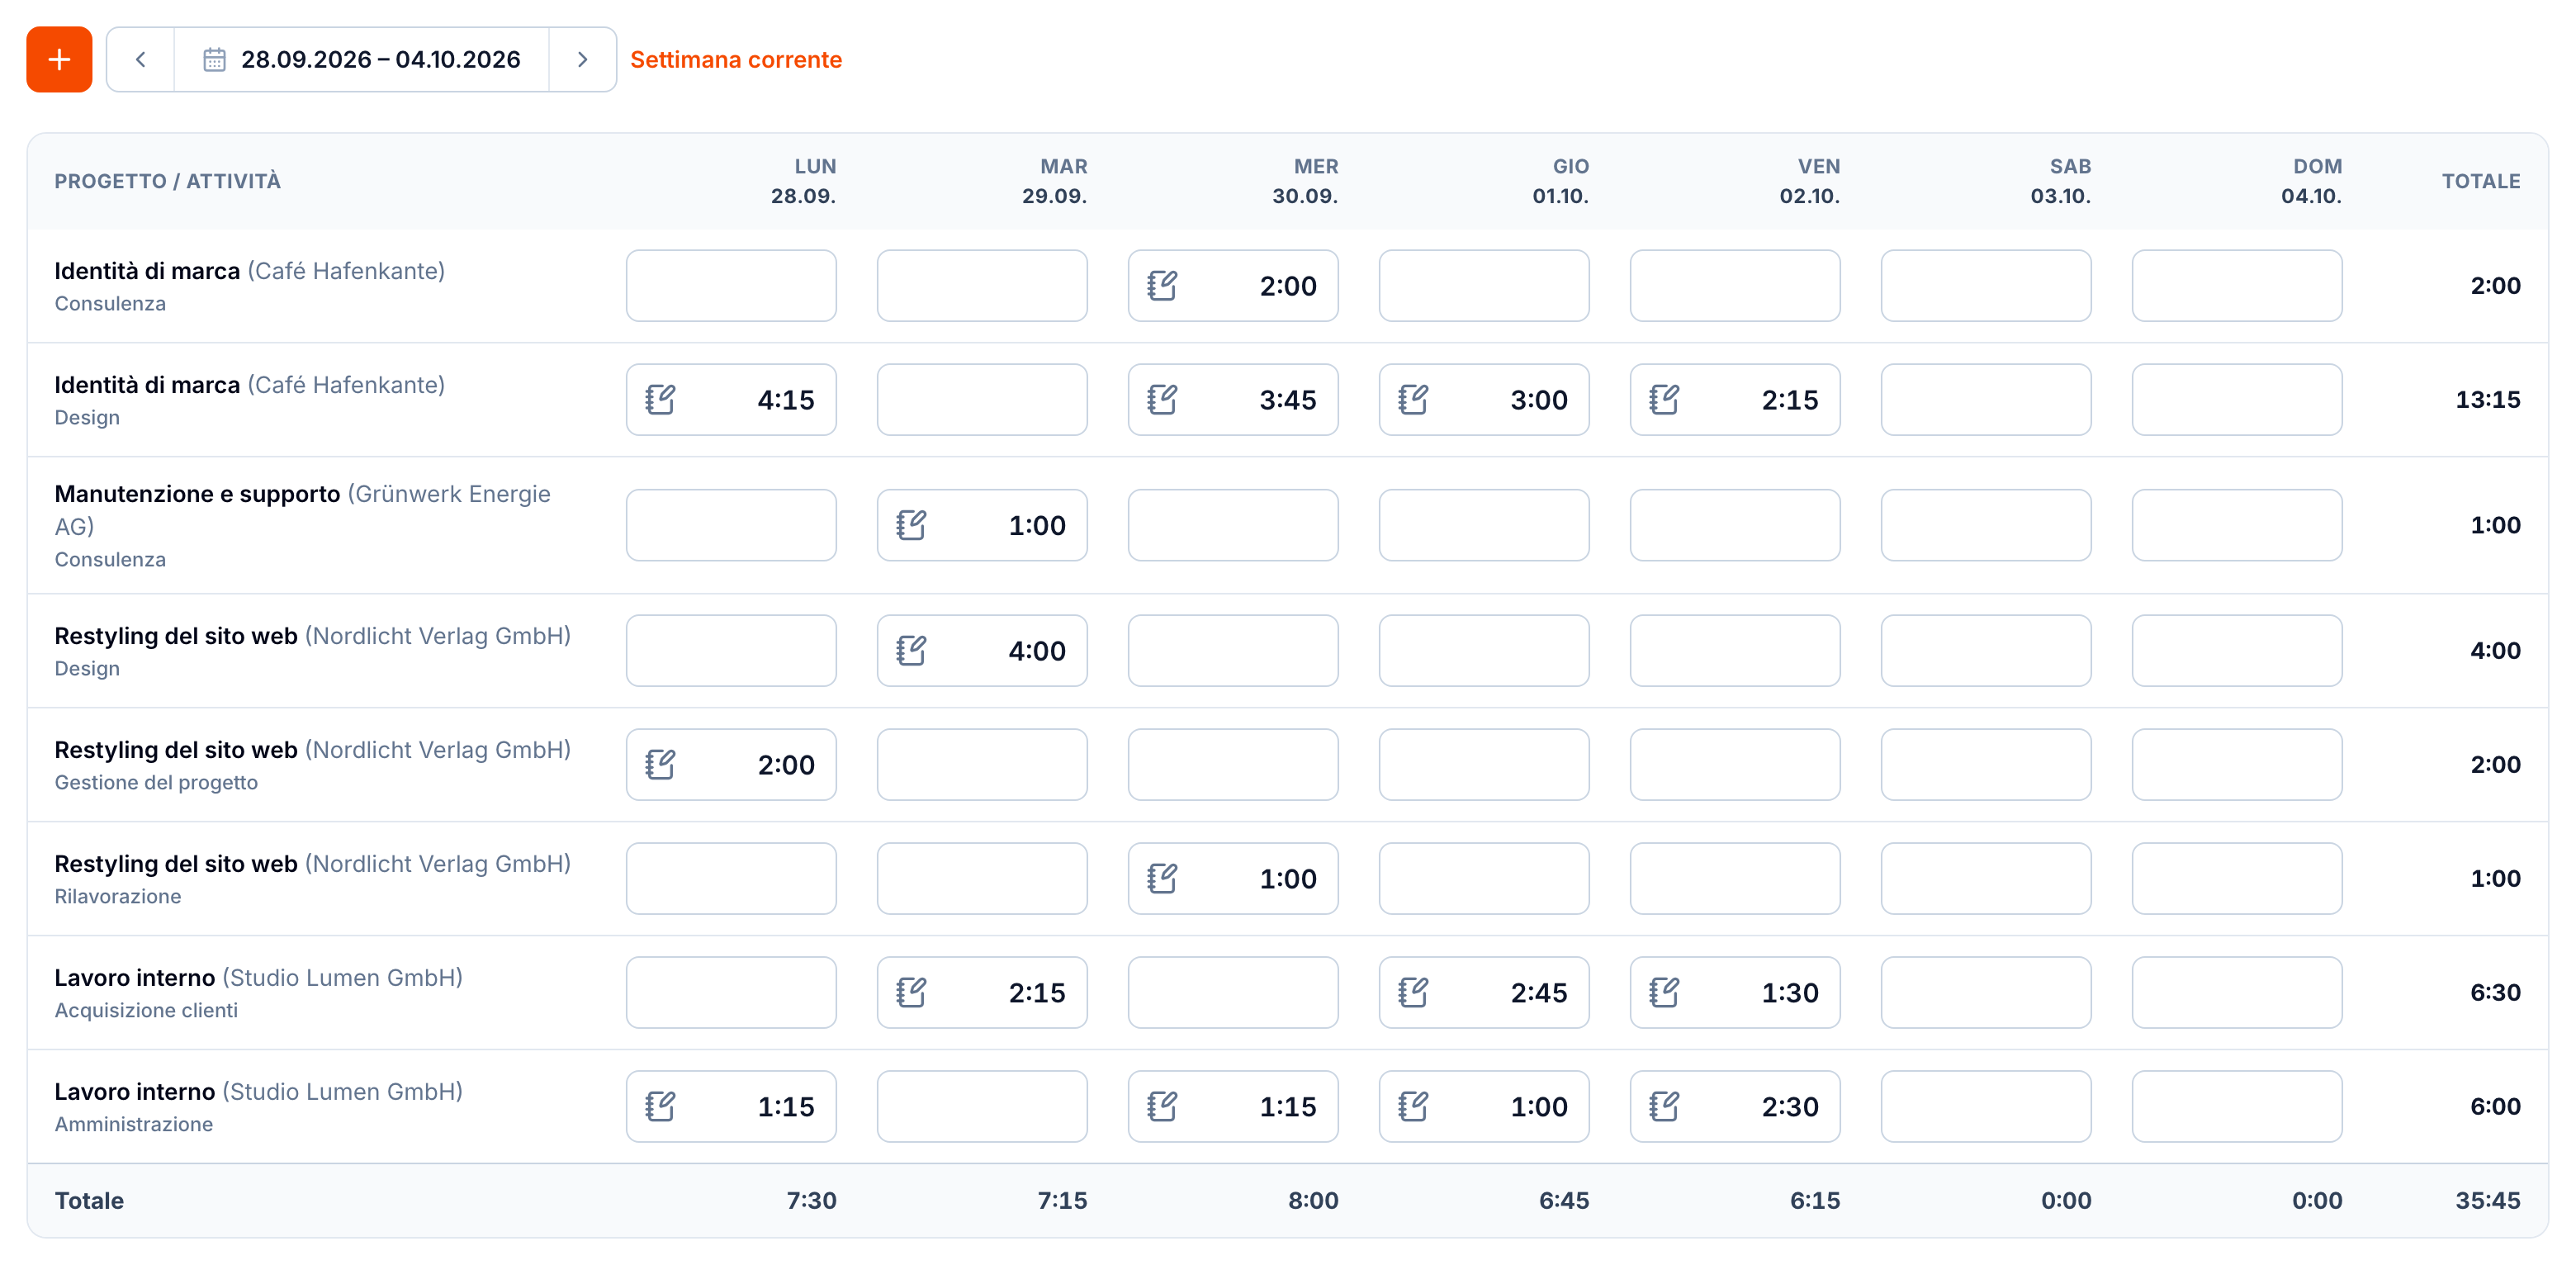Open note icon for Amministrazione Monday 1:15
The image size is (2576, 1265).
click(x=660, y=1107)
